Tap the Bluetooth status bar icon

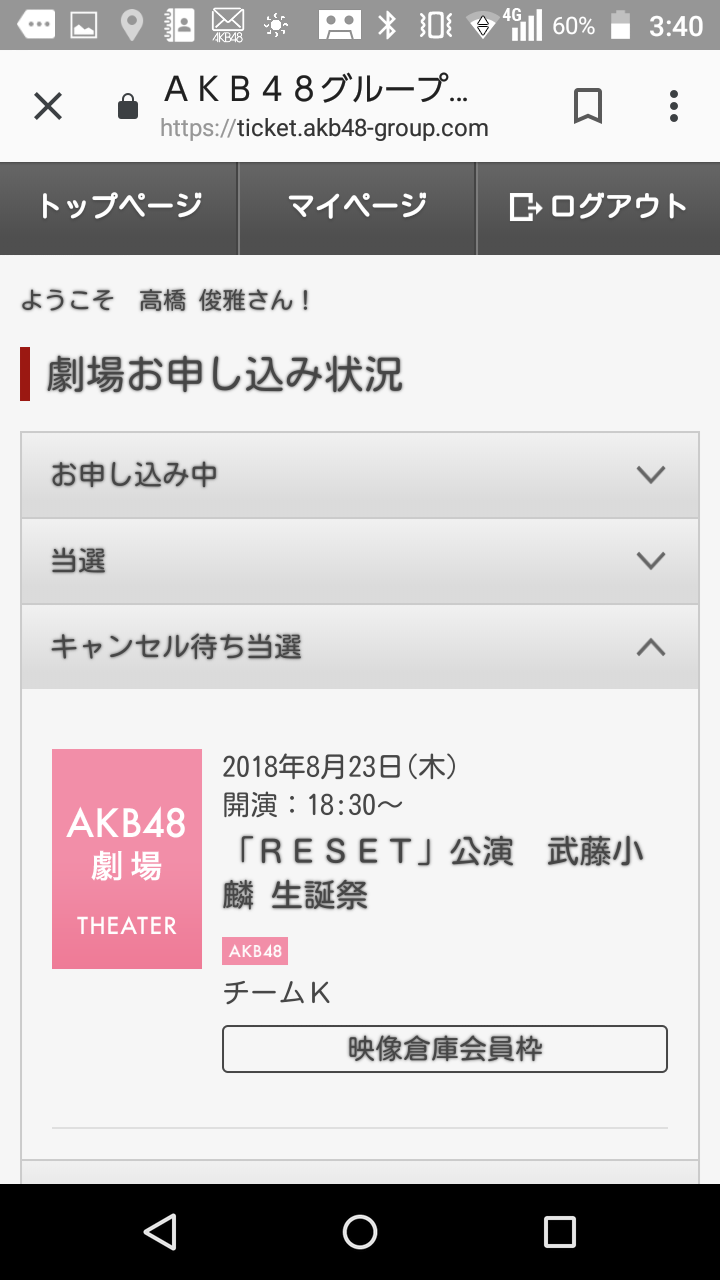pyautogui.click(x=387, y=25)
